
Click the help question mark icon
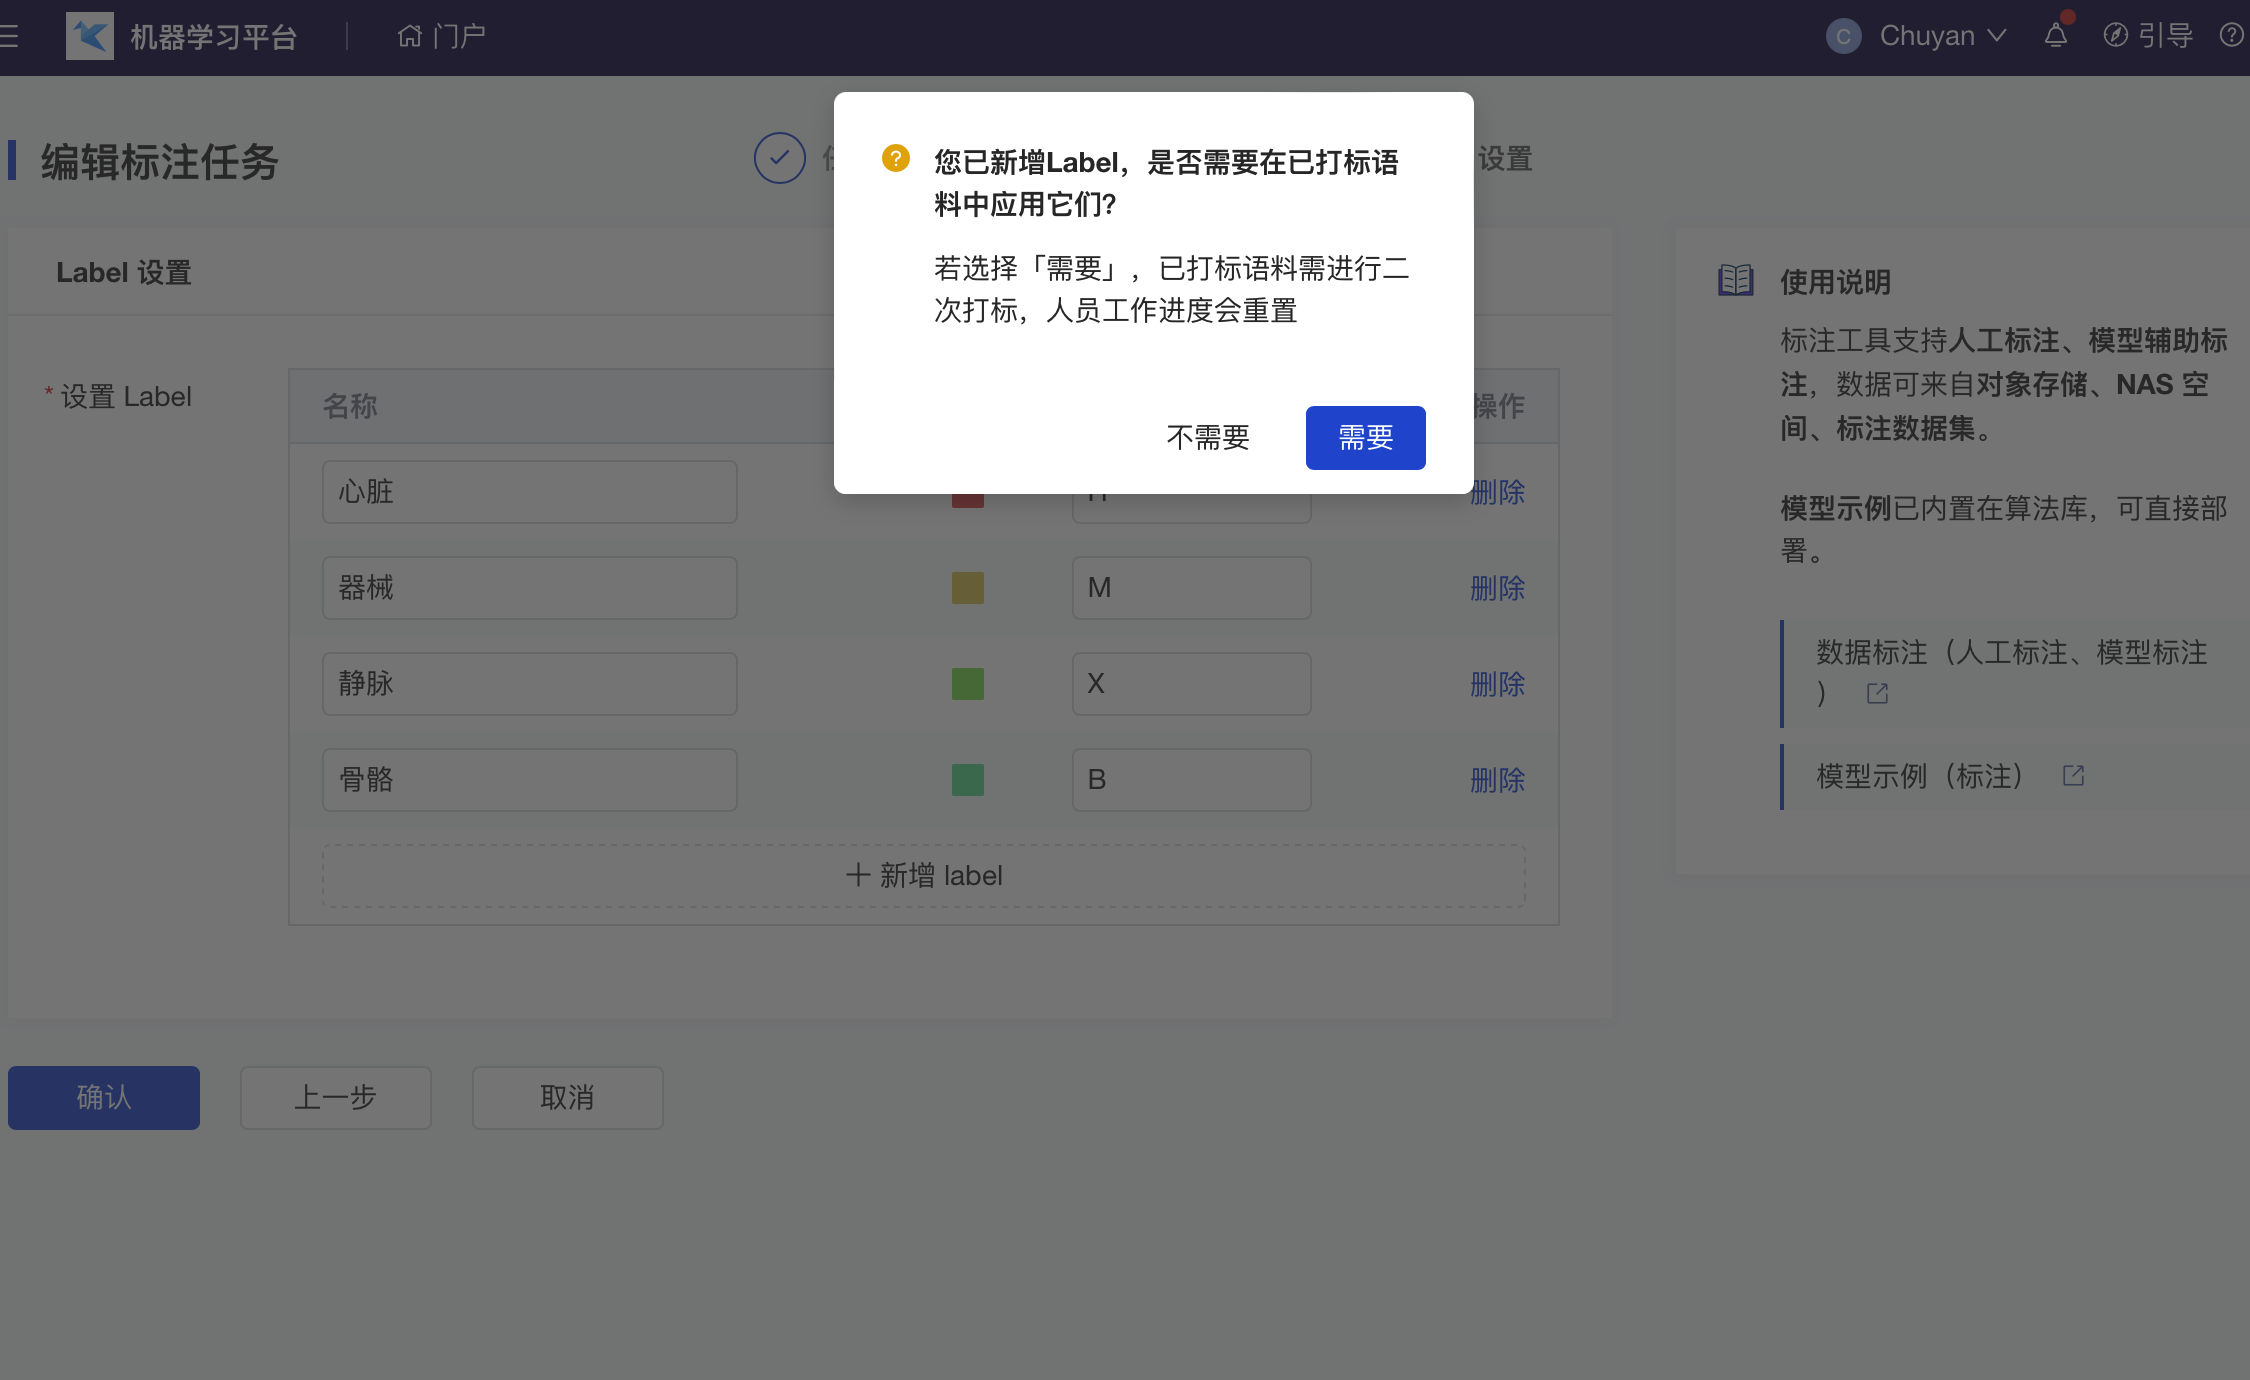pos(2230,36)
